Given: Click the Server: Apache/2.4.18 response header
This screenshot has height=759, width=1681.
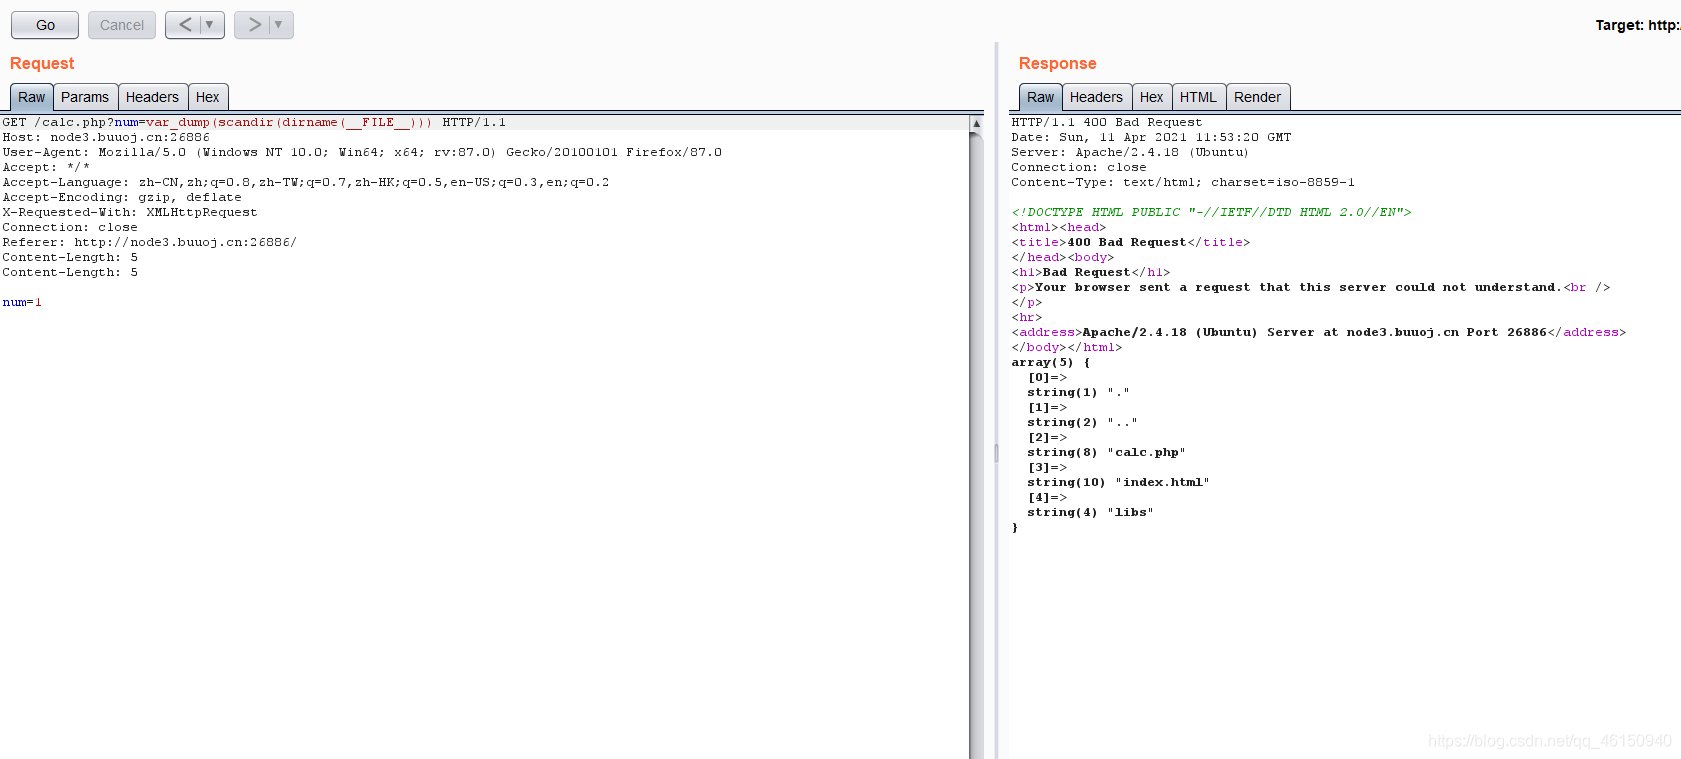Looking at the screenshot, I should (x=1130, y=152).
